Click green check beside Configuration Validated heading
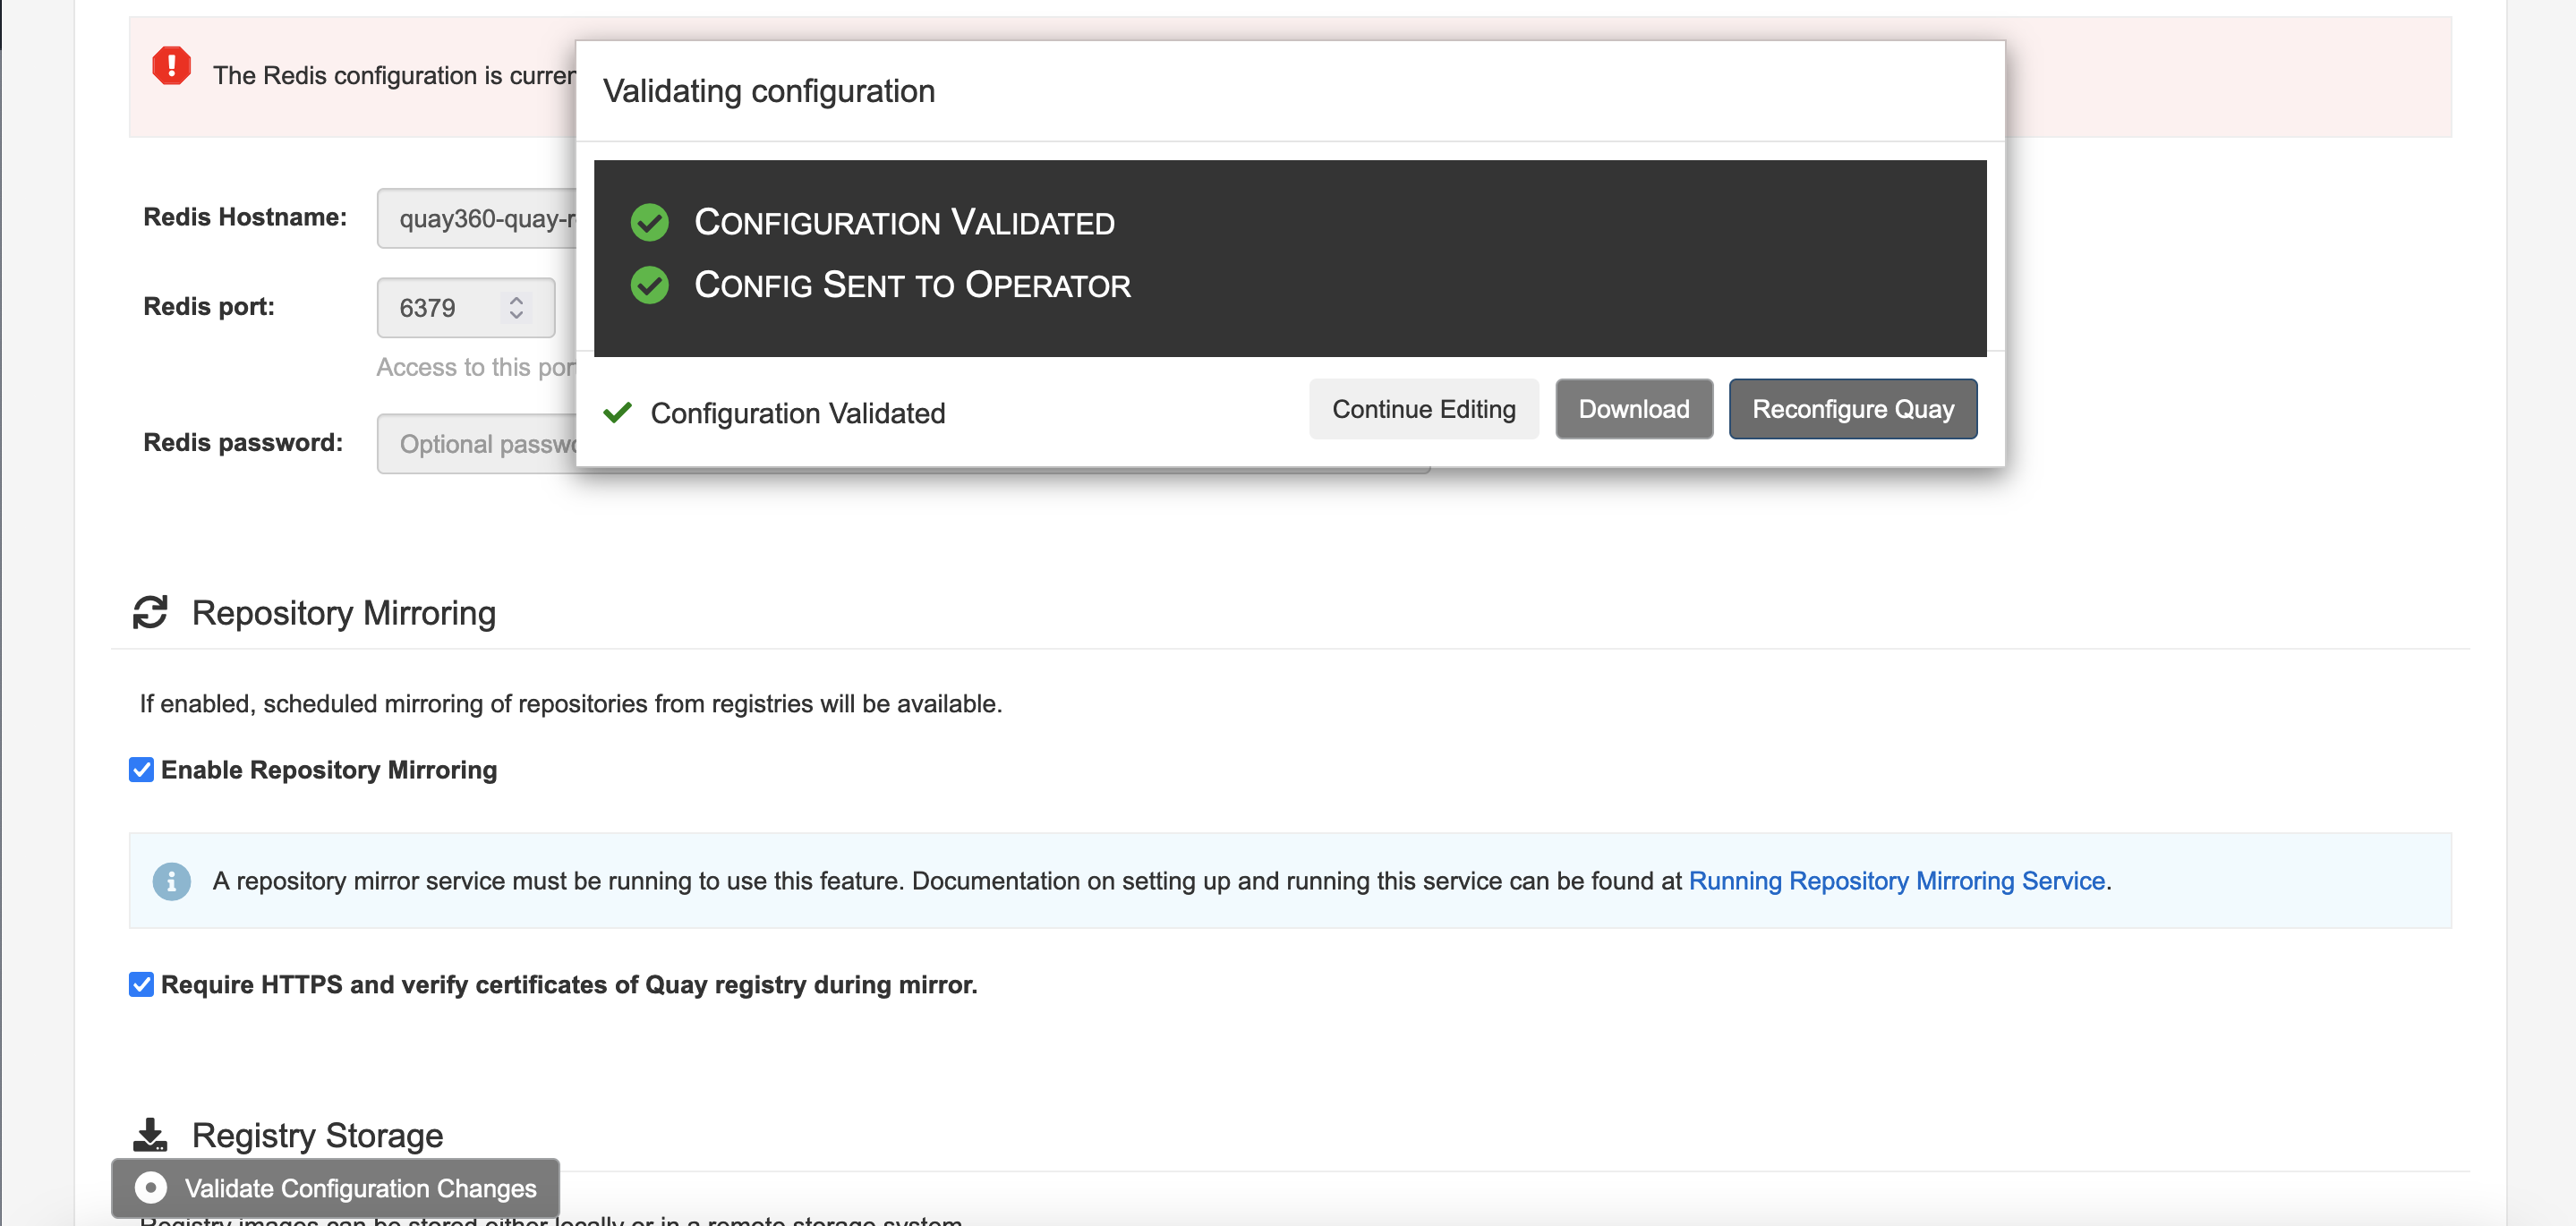Image resolution: width=2576 pixels, height=1226 pixels. tap(649, 223)
